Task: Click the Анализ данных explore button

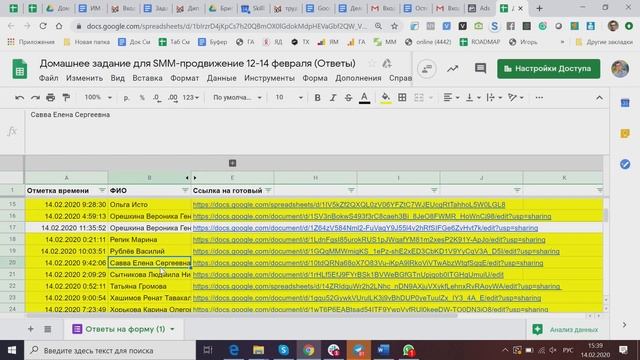Action: pos(567,329)
